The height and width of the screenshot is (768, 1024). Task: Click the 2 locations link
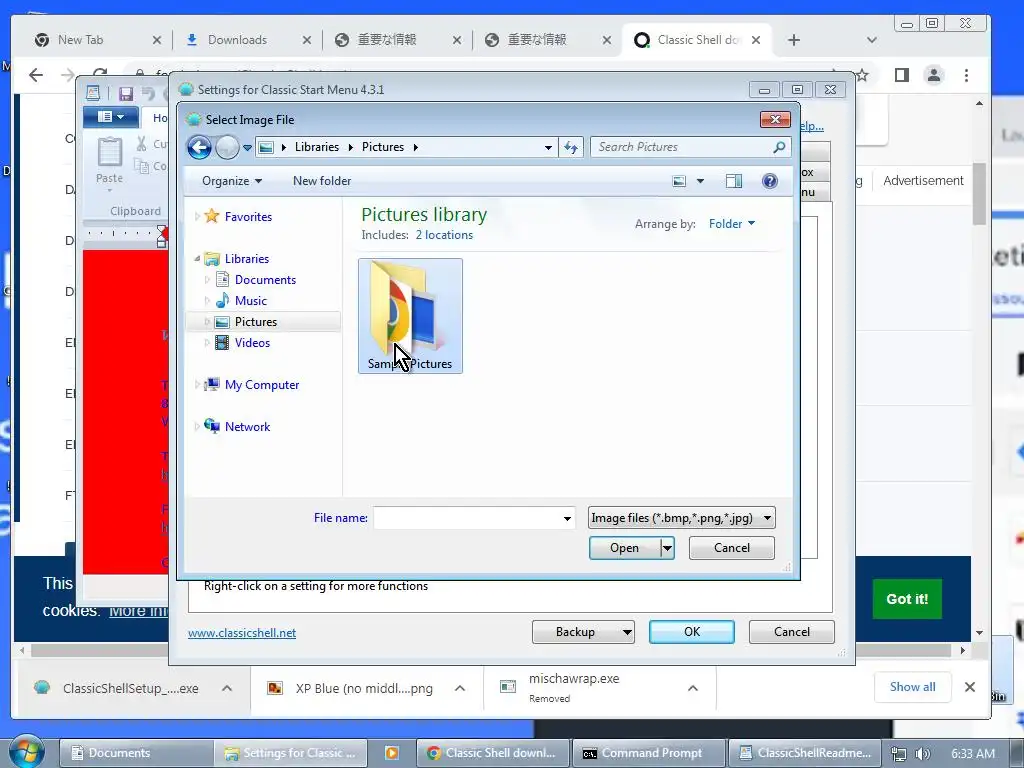(x=444, y=235)
